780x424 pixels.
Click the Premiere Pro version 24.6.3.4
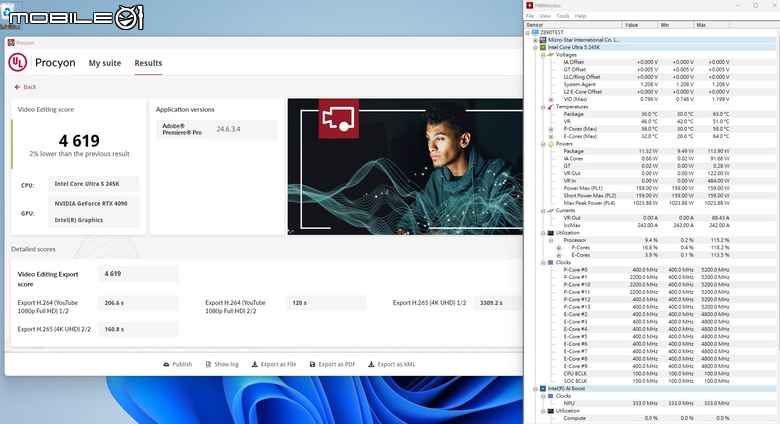(x=228, y=129)
